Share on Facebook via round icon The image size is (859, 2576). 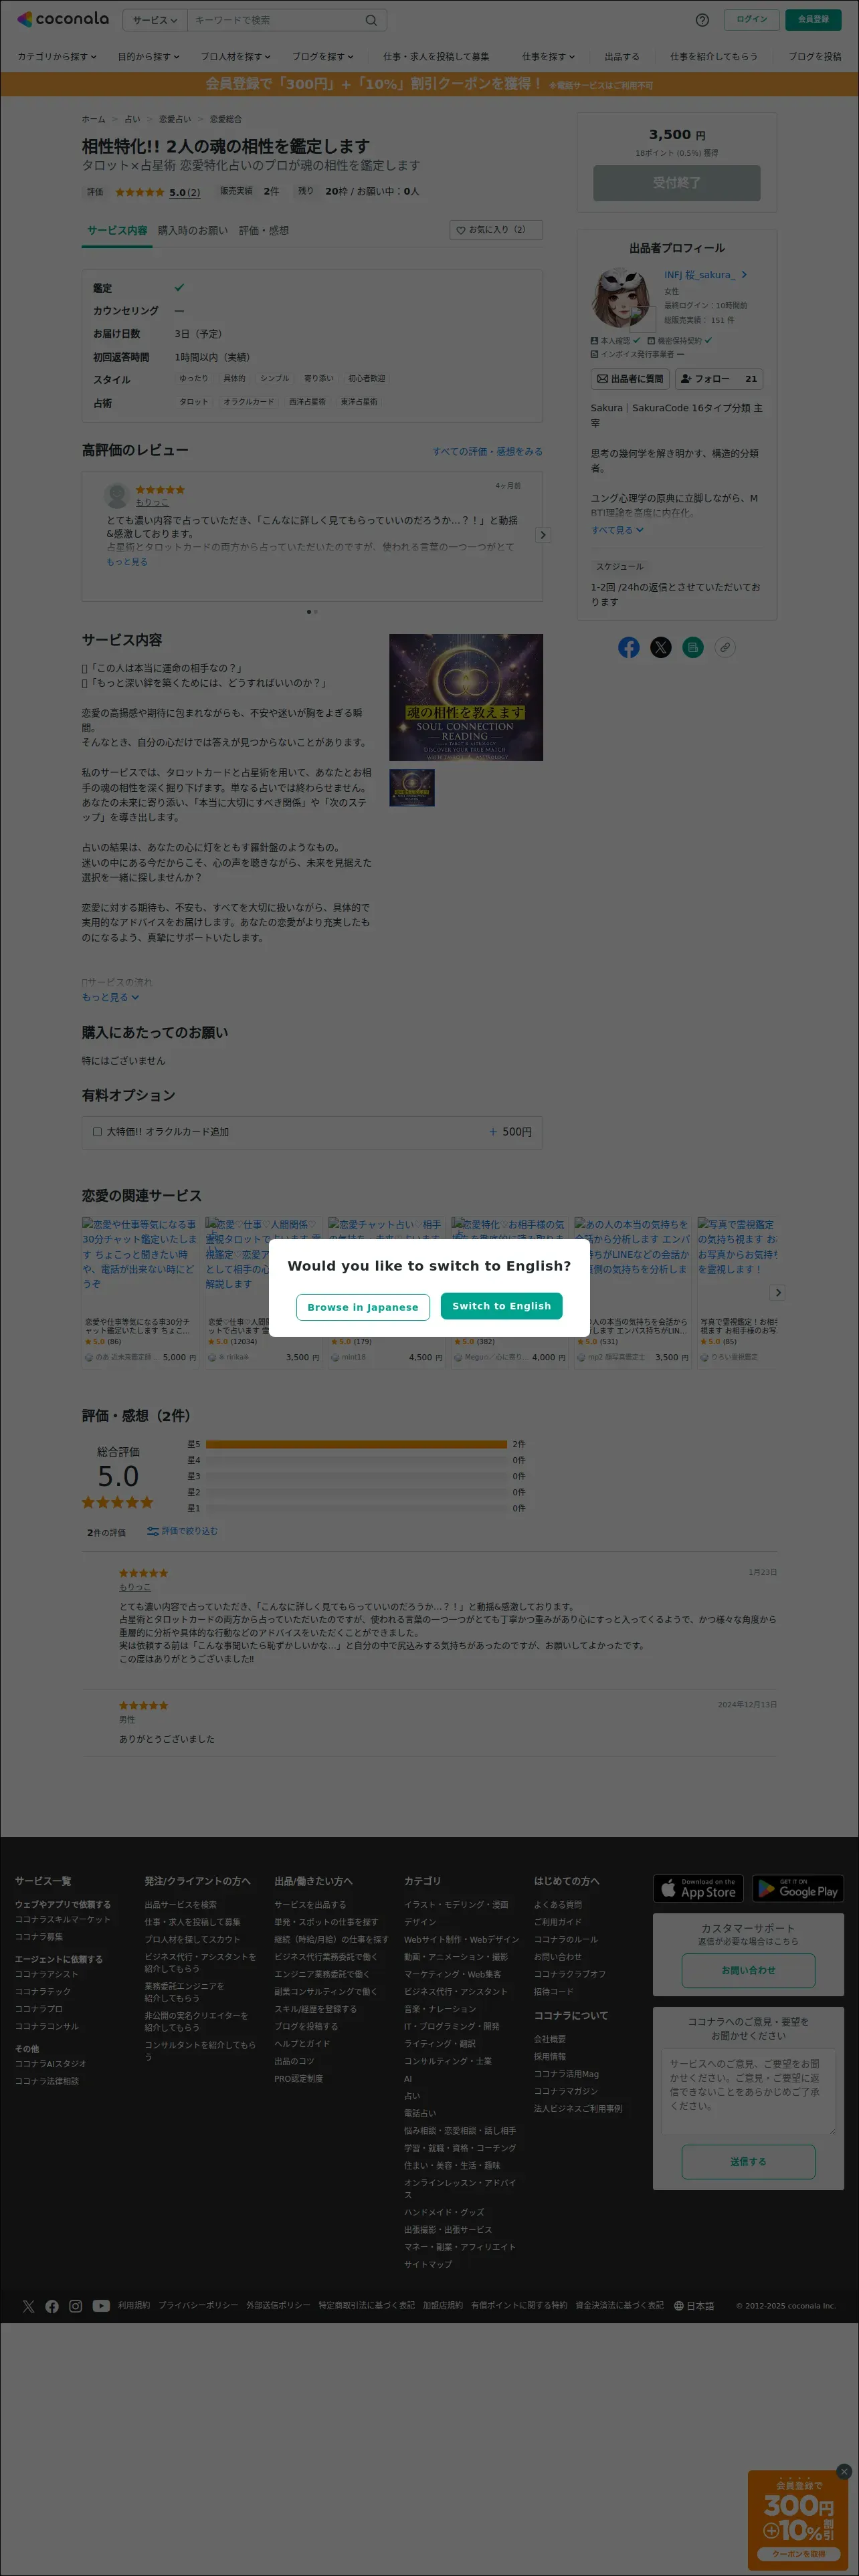[x=629, y=647]
